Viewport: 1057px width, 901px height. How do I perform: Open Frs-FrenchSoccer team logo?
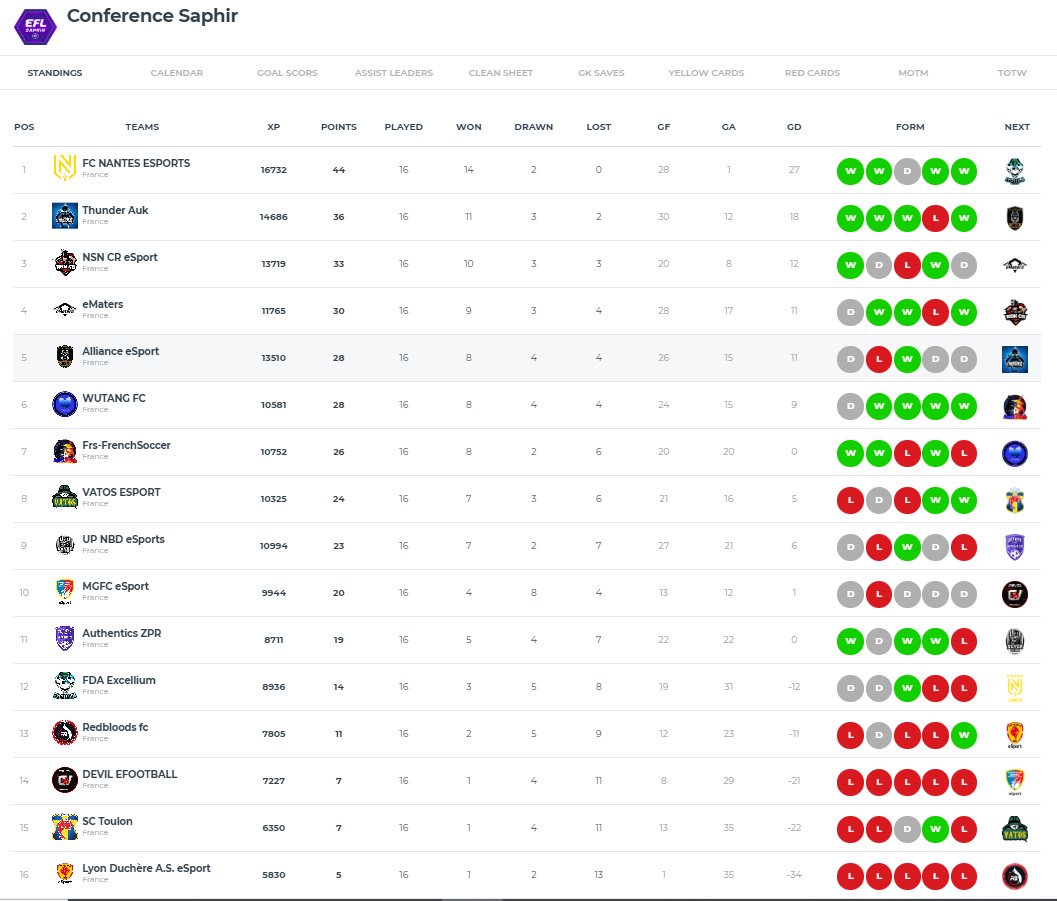click(65, 451)
